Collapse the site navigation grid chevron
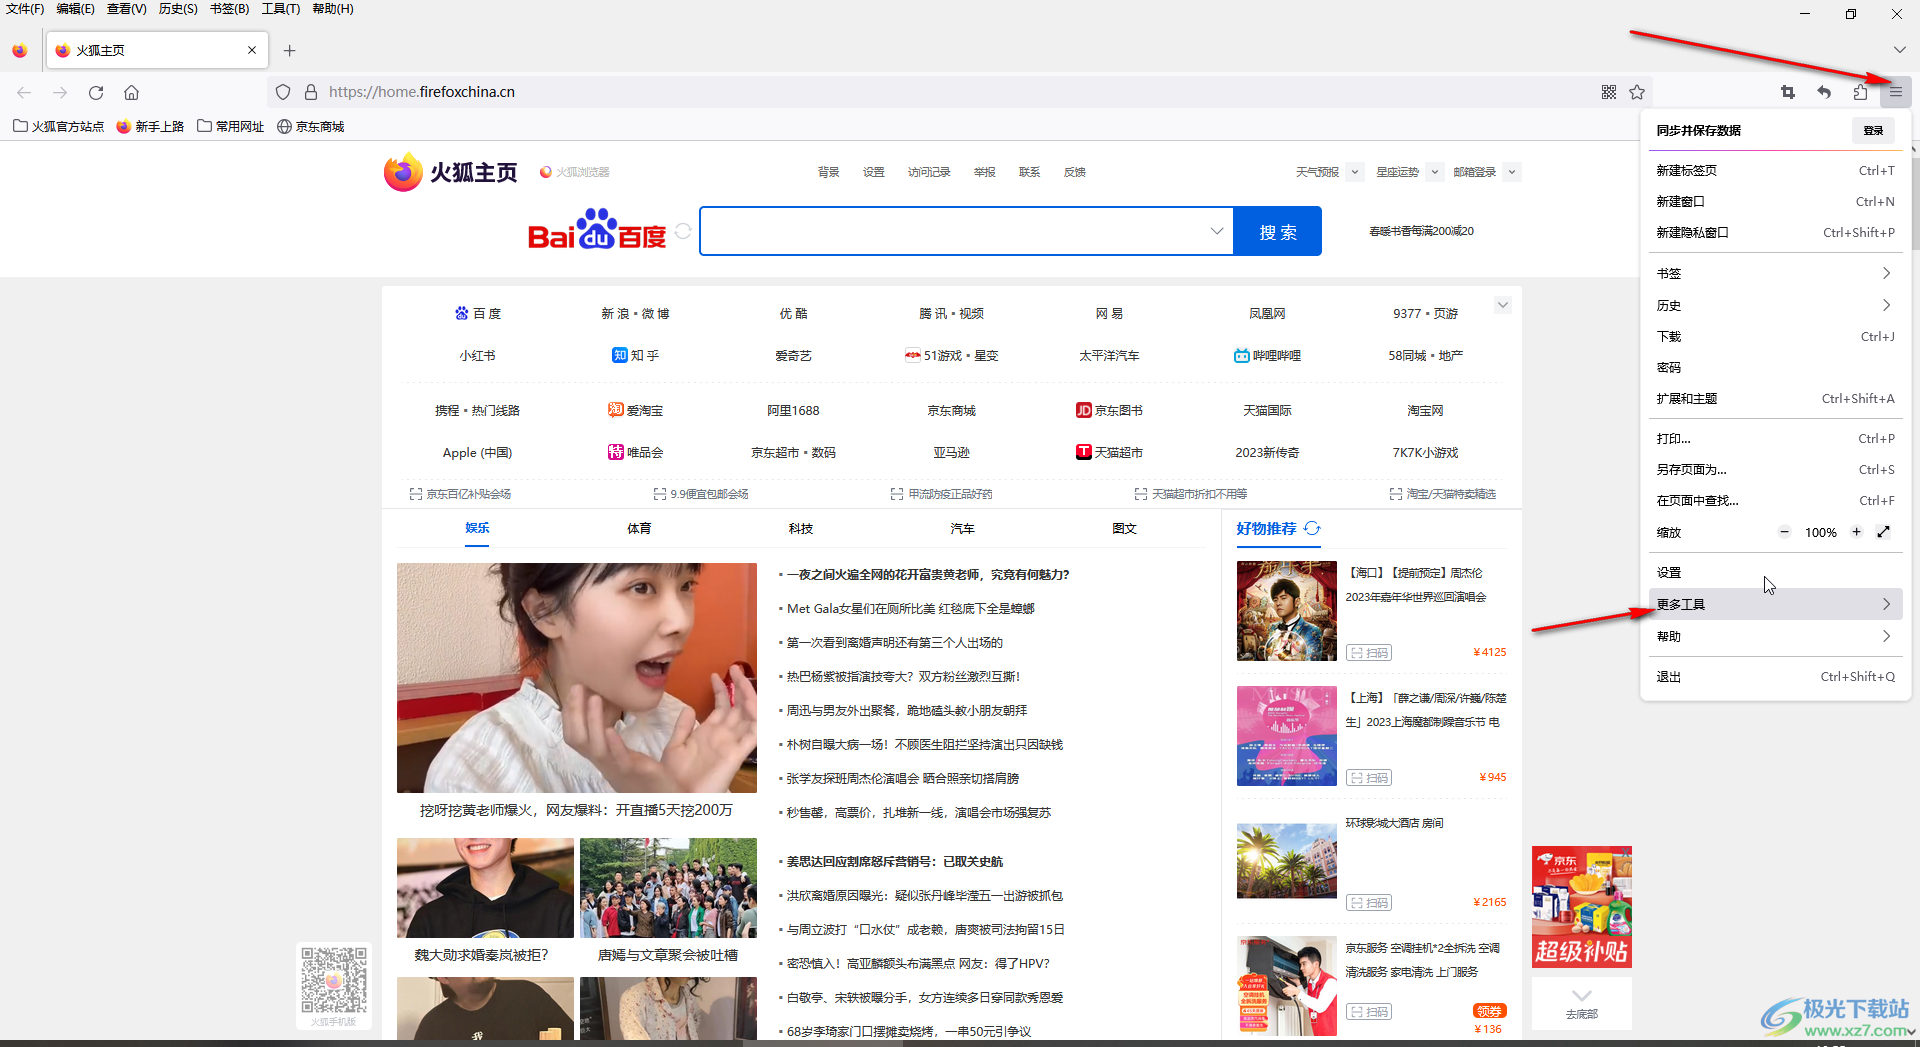Viewport: 1920px width, 1047px height. [x=1502, y=305]
